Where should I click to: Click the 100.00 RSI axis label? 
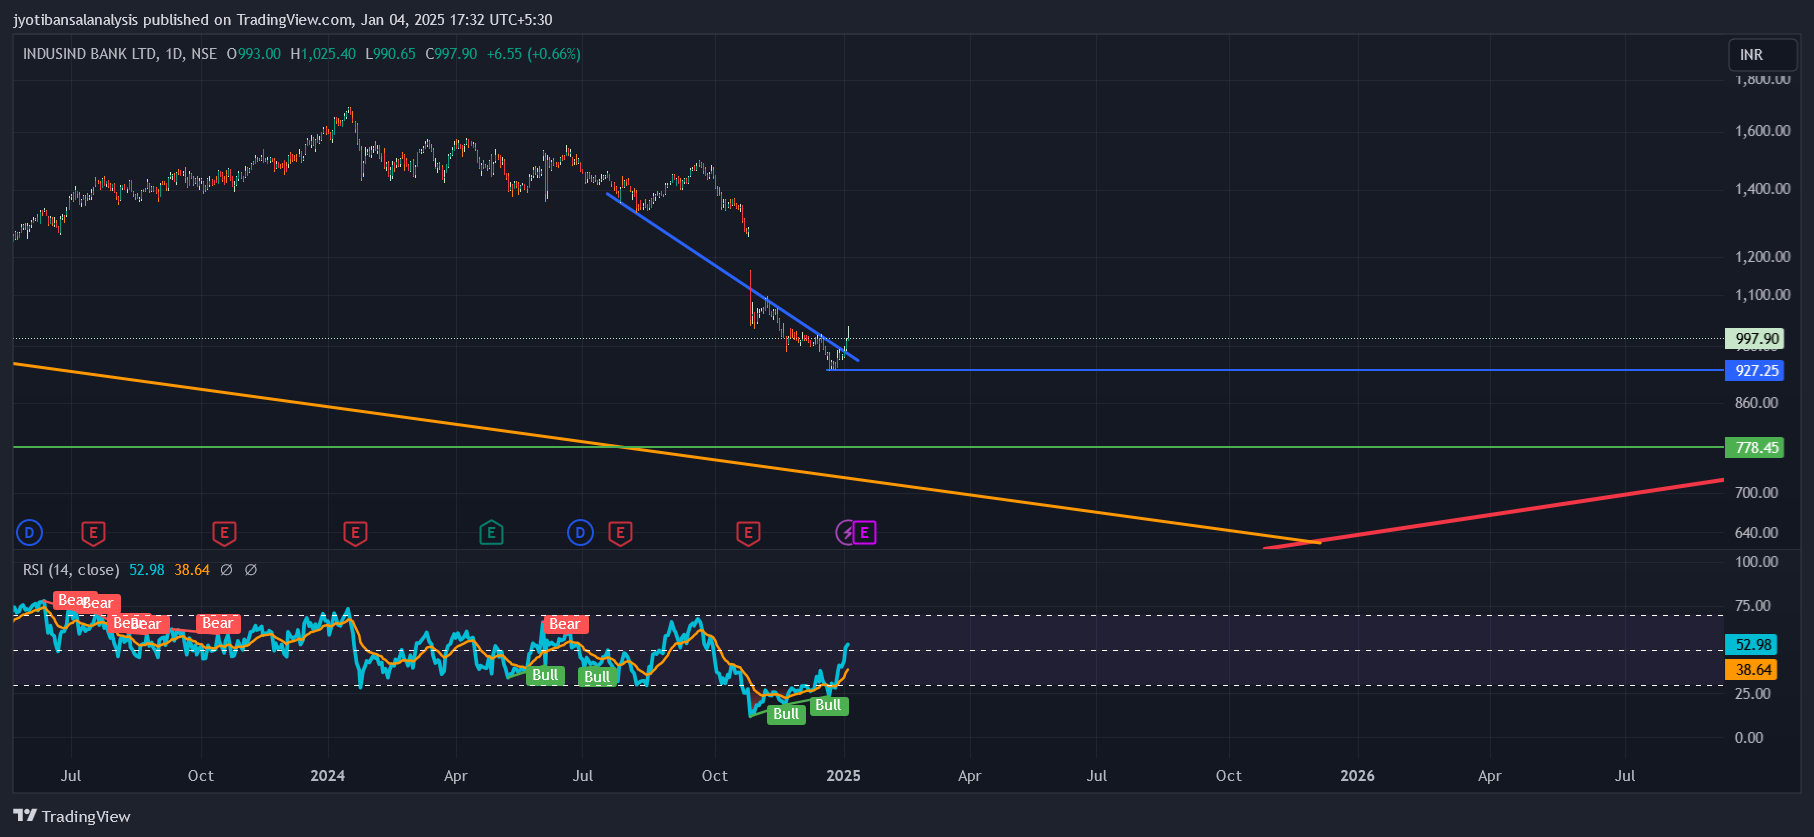[1756, 562]
